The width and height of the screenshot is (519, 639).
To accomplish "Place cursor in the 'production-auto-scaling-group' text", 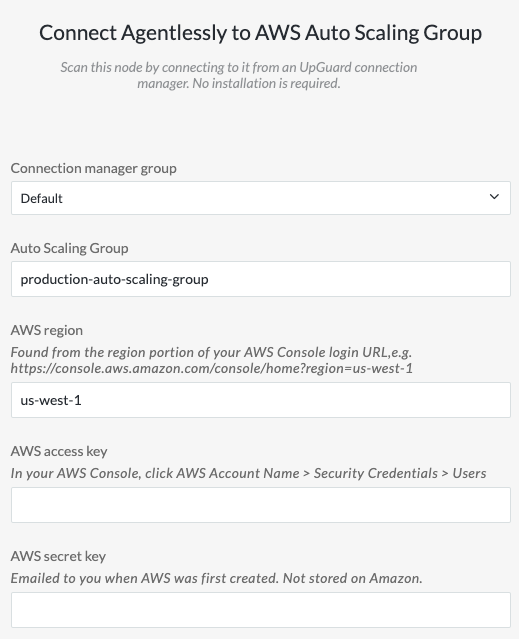I will [114, 280].
